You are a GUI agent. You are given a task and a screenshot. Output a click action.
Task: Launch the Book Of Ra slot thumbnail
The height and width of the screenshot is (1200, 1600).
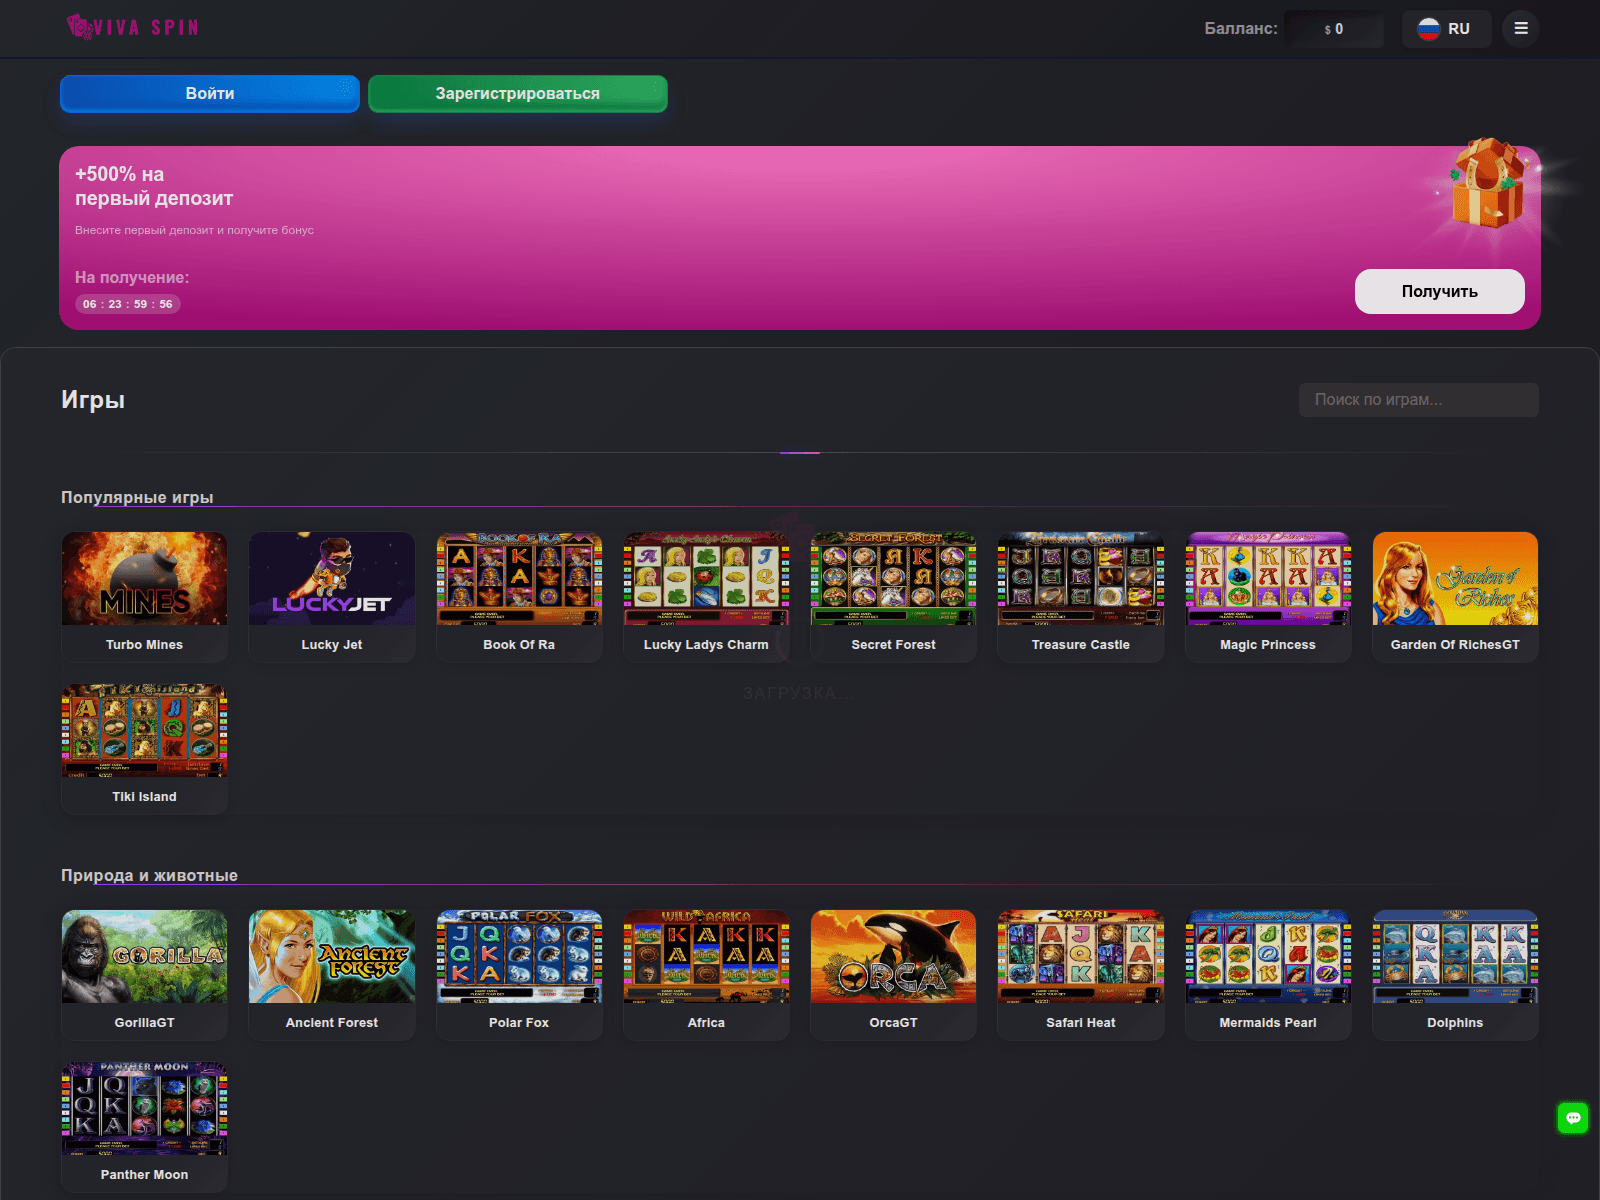[x=519, y=579]
